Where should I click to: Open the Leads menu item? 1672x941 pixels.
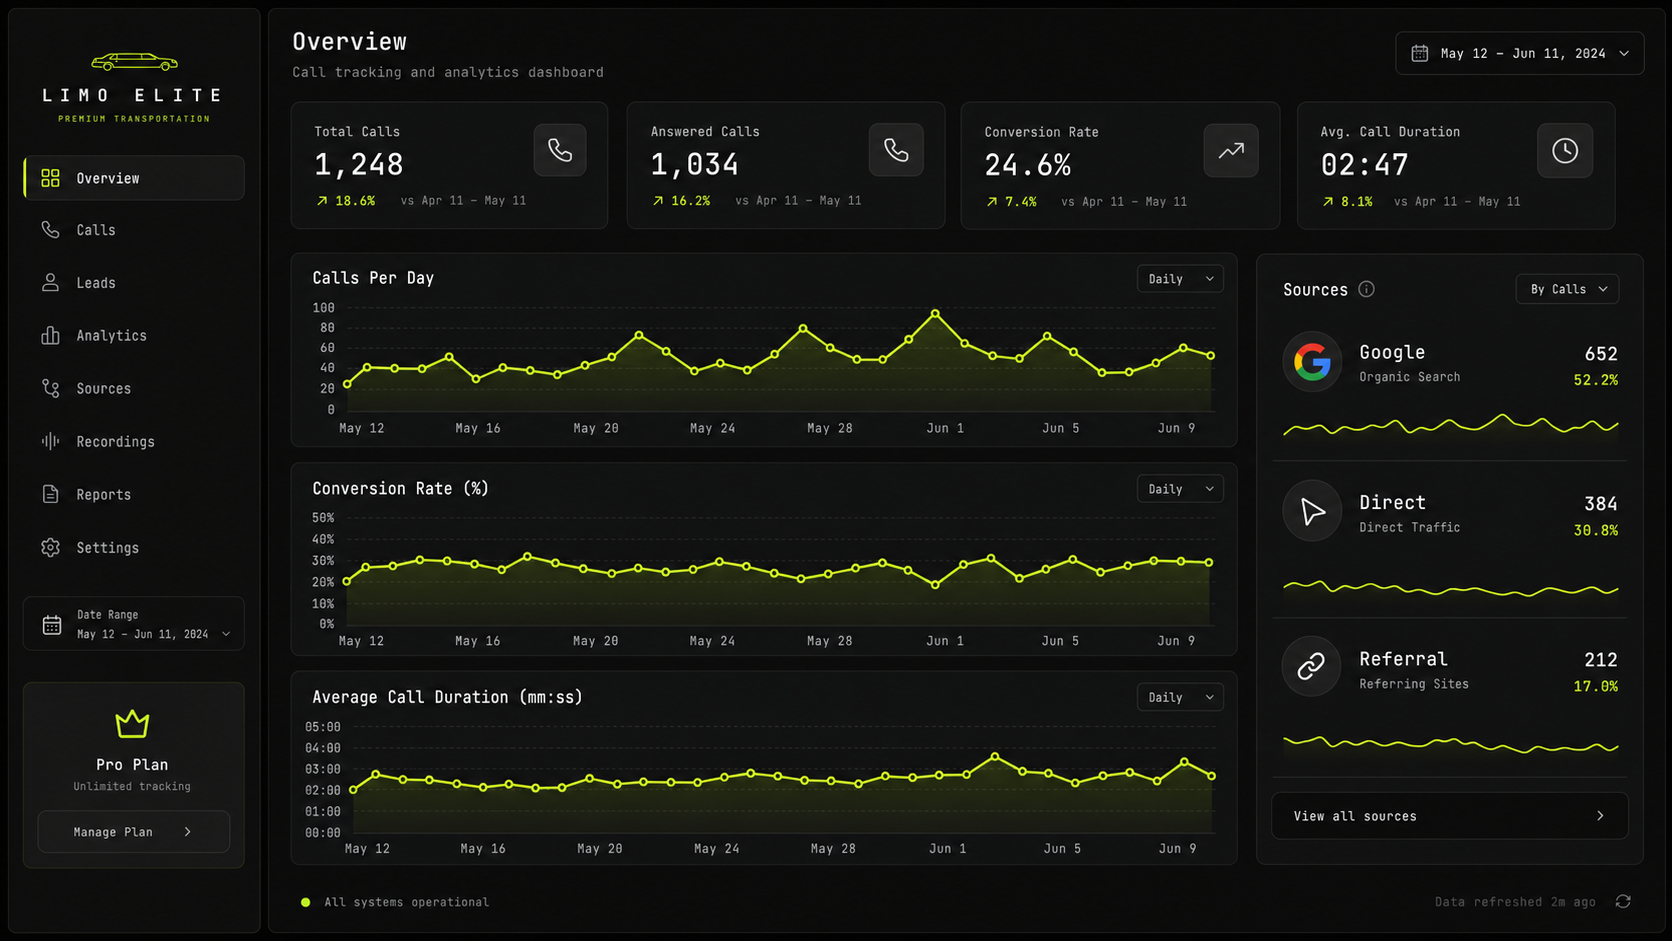134,283
